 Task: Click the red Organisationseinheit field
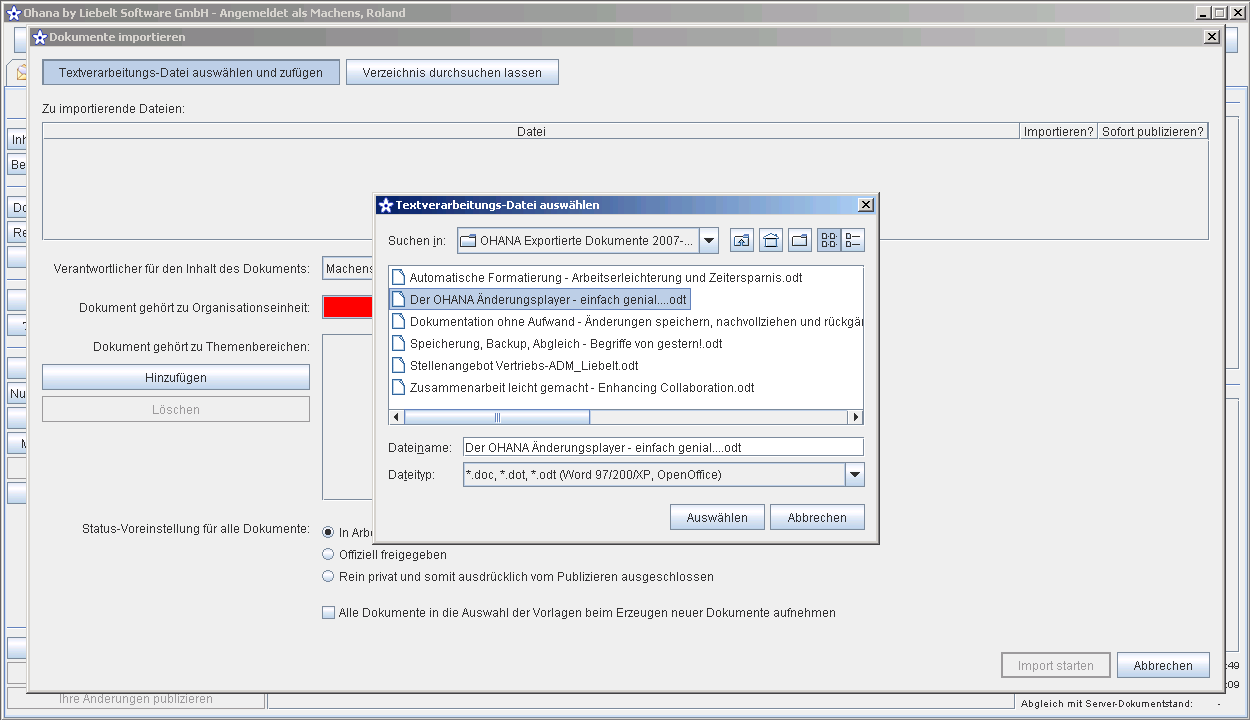pos(347,308)
